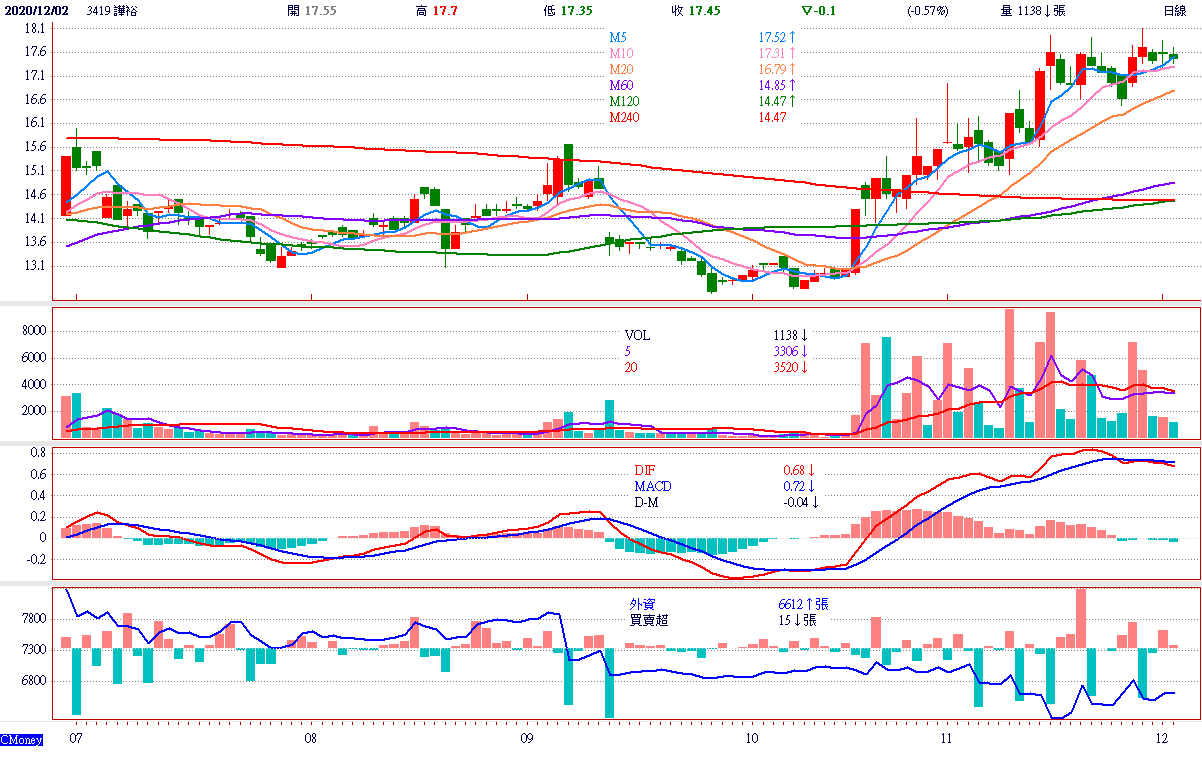1202x758 pixels.
Task: Click the 日線 daily chart period label
Action: [x=1174, y=10]
